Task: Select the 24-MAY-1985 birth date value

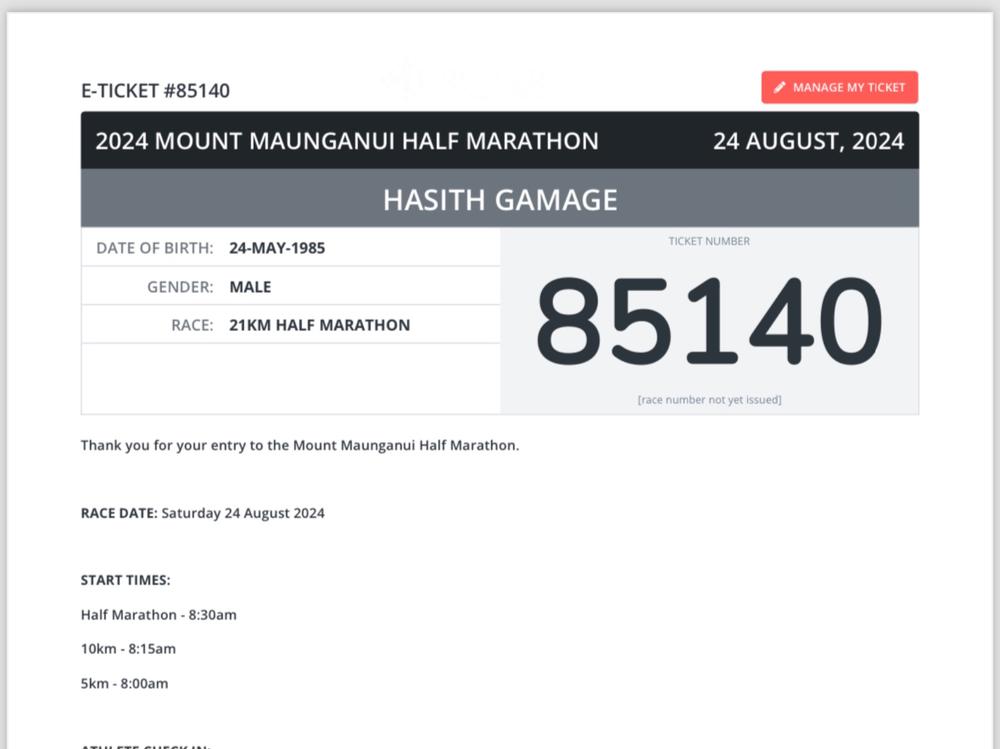Action: point(277,248)
